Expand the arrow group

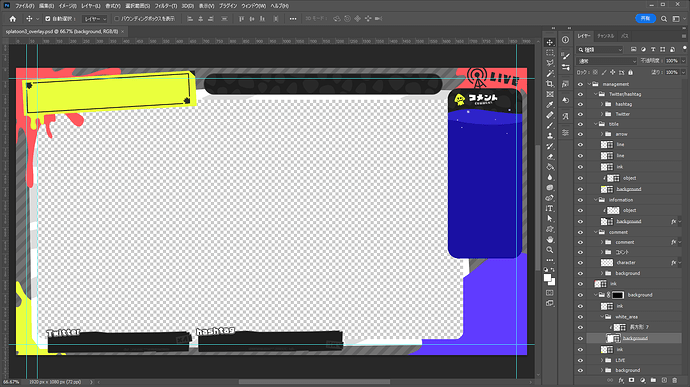pos(602,134)
